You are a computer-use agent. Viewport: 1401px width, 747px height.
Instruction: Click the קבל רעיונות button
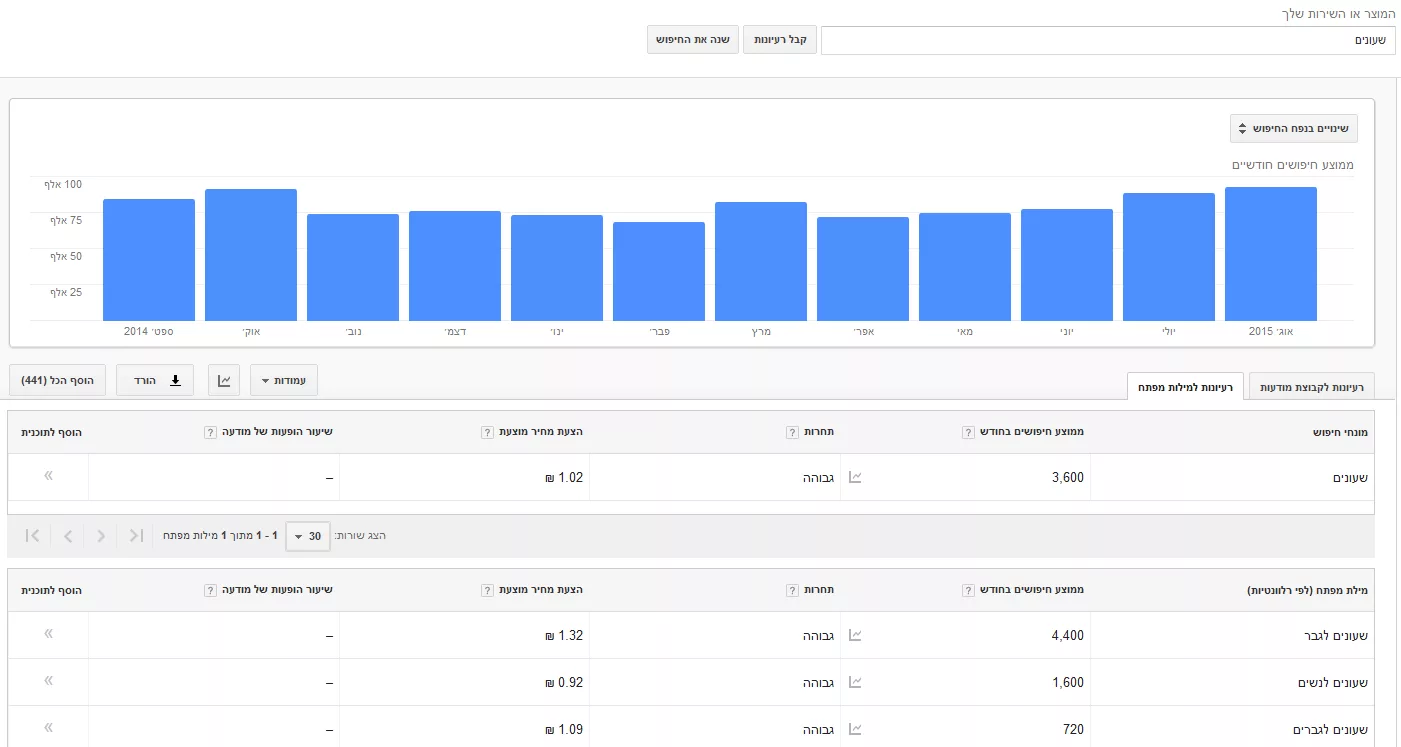[780, 40]
